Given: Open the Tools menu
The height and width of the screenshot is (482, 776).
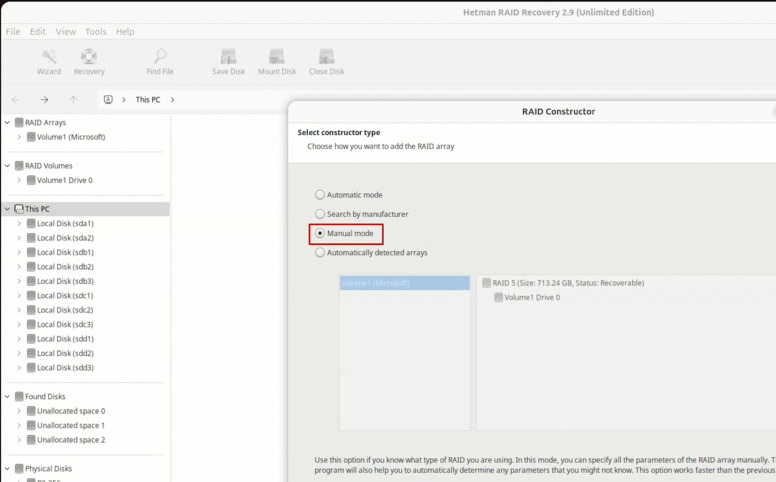Looking at the screenshot, I should click(96, 32).
